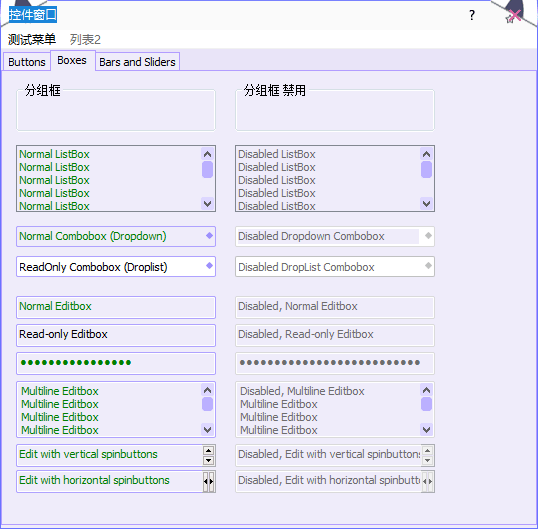Click the Read-only Editbox field
Image resolution: width=538 pixels, height=529 pixels.
tap(116, 335)
